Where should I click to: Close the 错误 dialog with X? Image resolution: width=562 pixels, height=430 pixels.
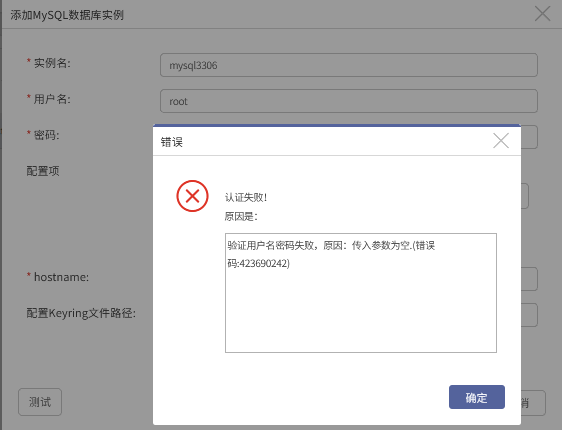click(501, 141)
